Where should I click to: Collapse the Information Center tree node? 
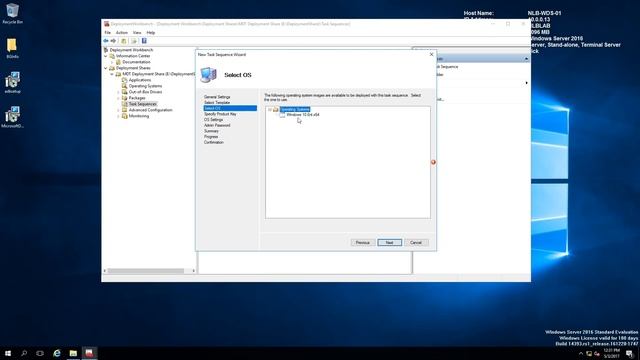pos(106,56)
